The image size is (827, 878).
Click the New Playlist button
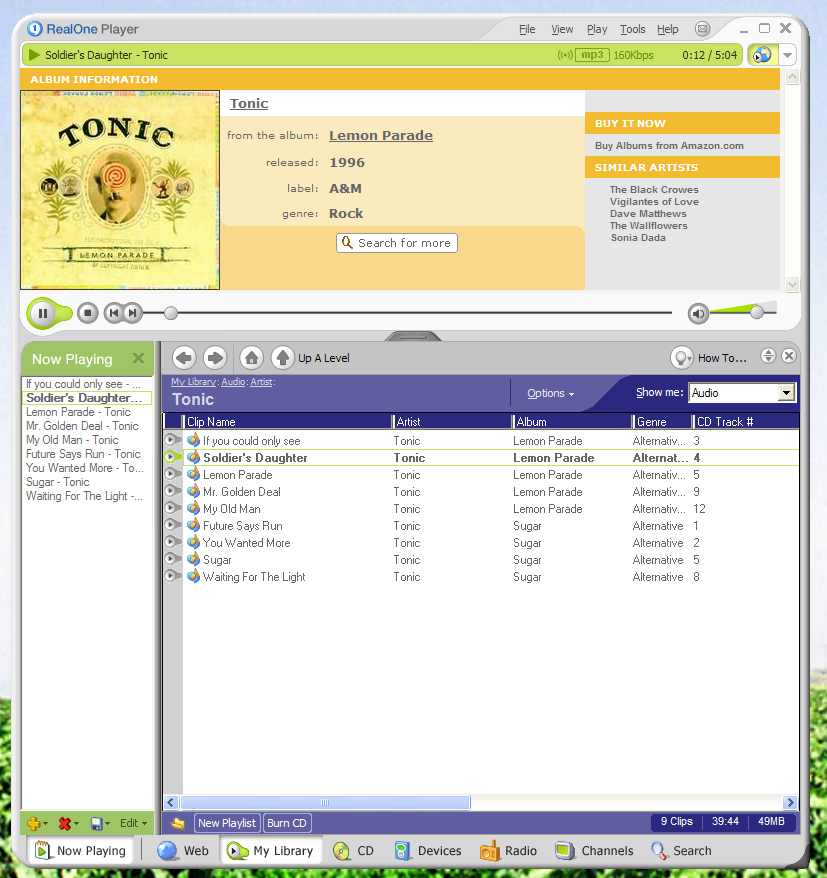click(227, 823)
